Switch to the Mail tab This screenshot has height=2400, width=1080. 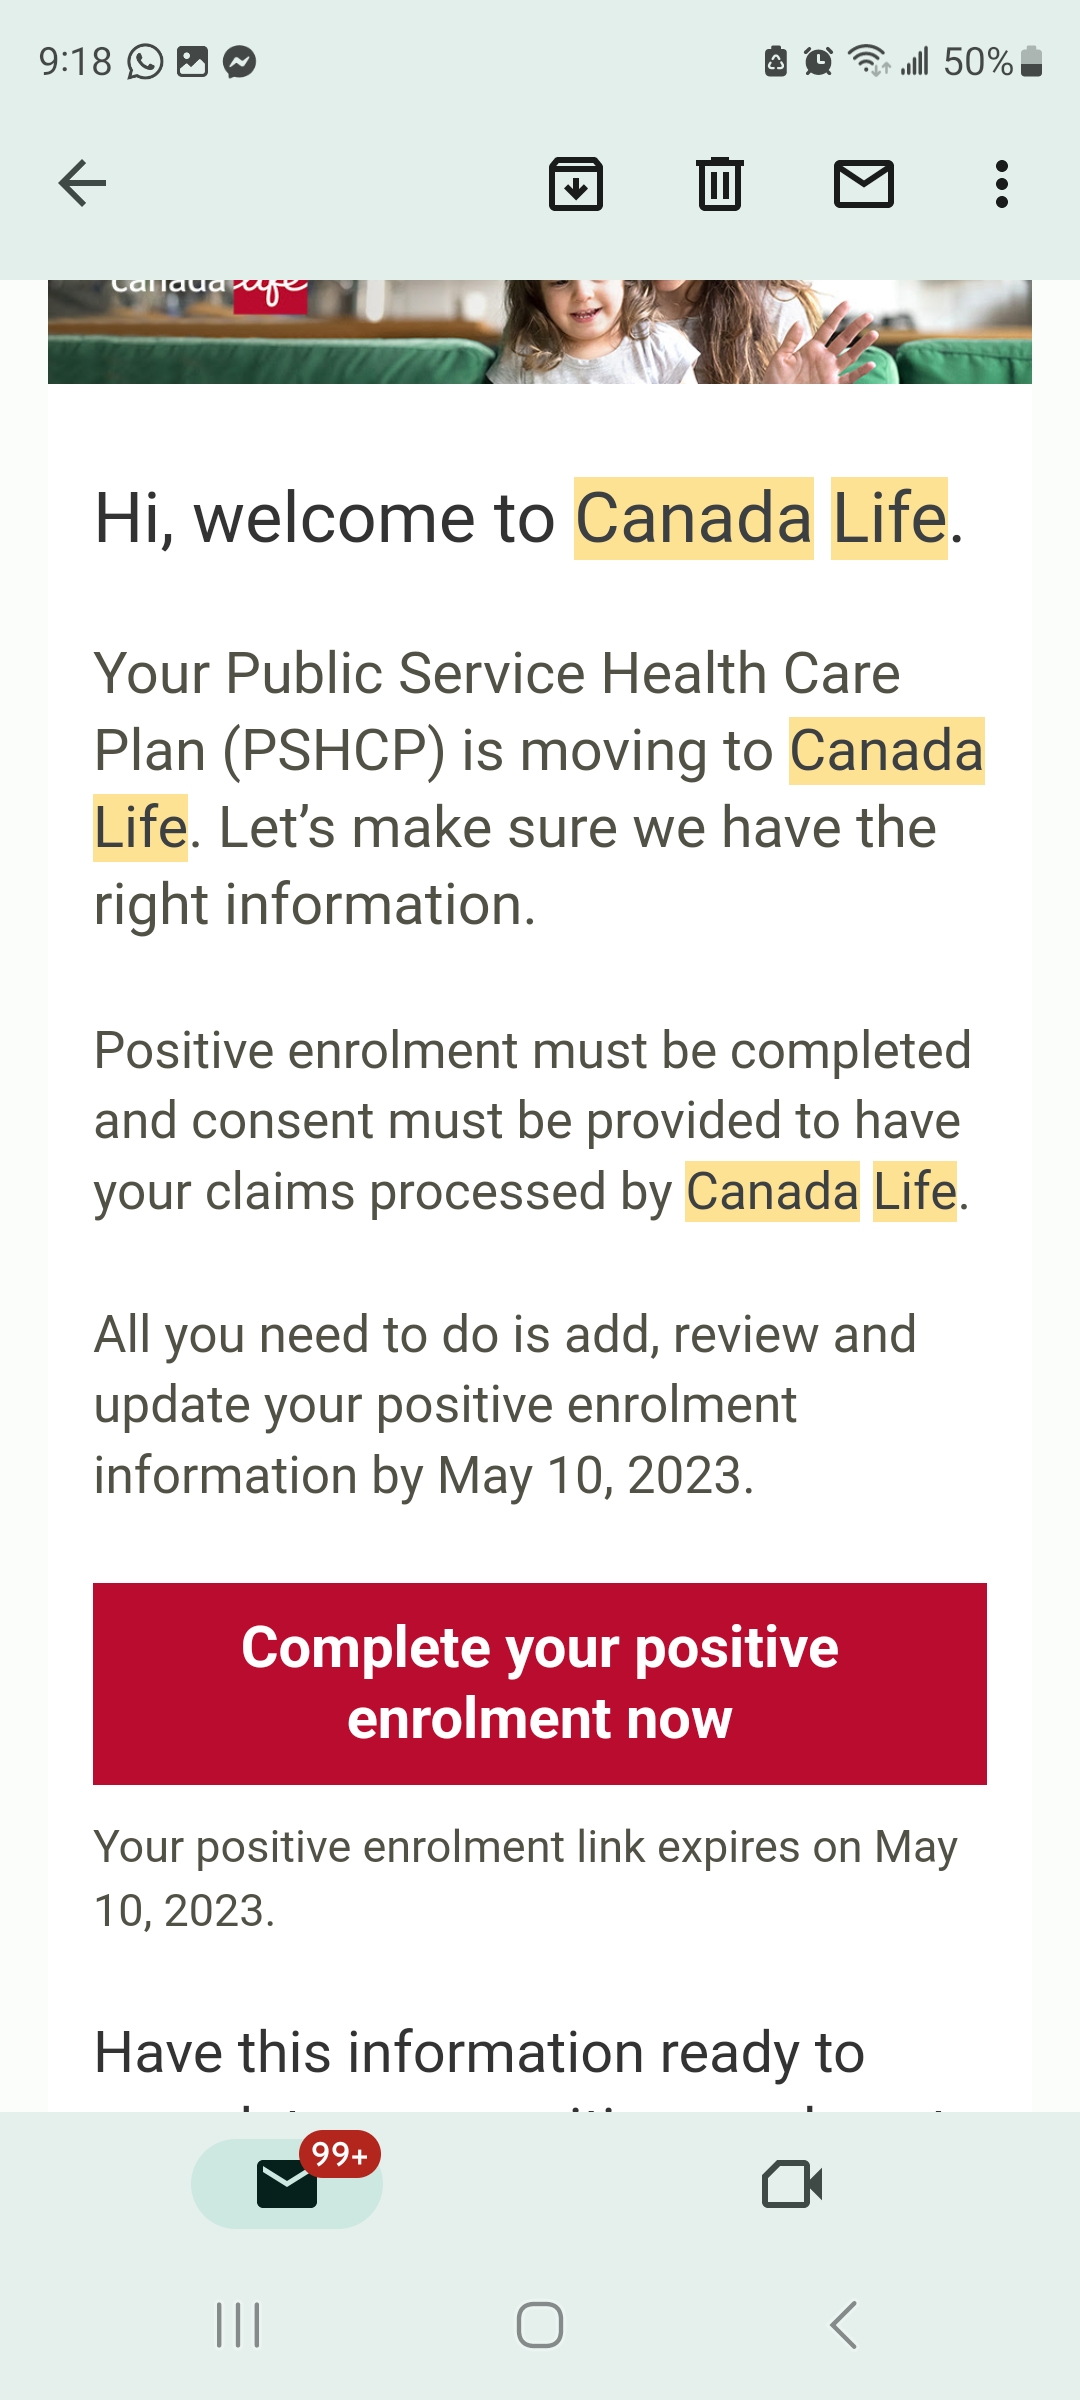point(287,2183)
